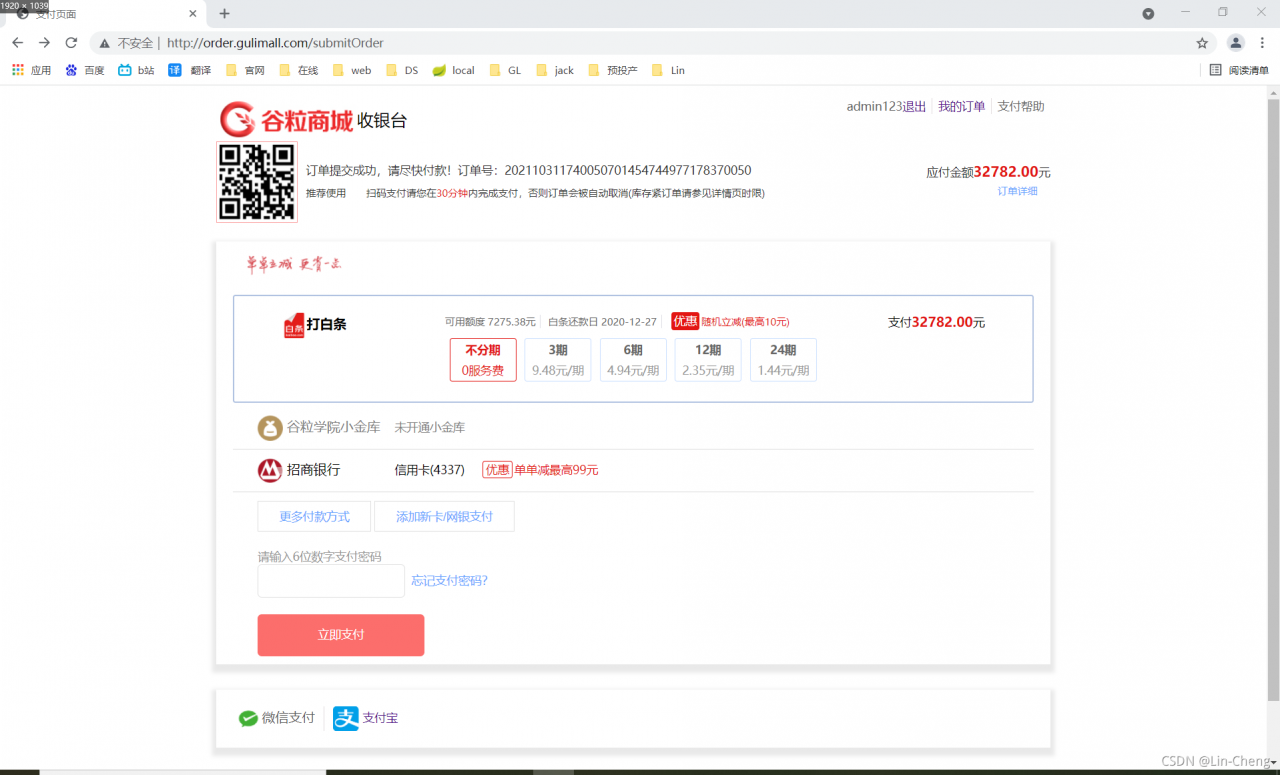The image size is (1280, 775).
Task: Open the b站 bookmark
Action: pos(137,70)
